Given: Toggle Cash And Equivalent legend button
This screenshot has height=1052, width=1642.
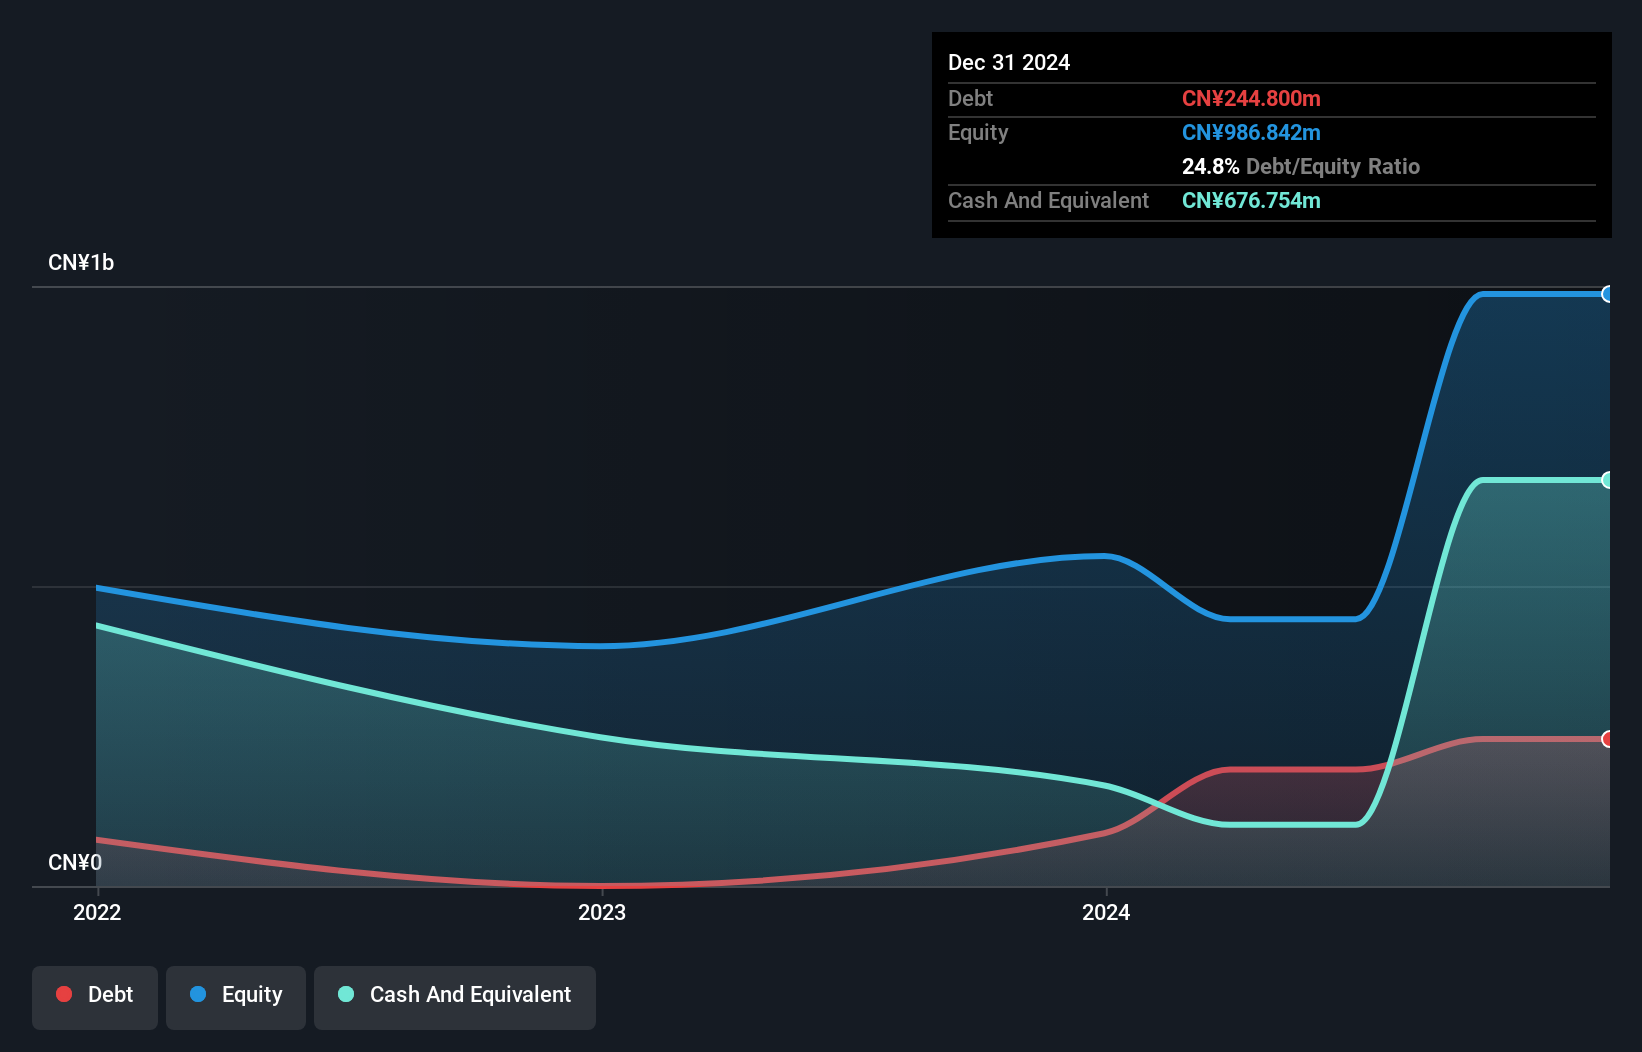Looking at the screenshot, I should click(x=455, y=997).
